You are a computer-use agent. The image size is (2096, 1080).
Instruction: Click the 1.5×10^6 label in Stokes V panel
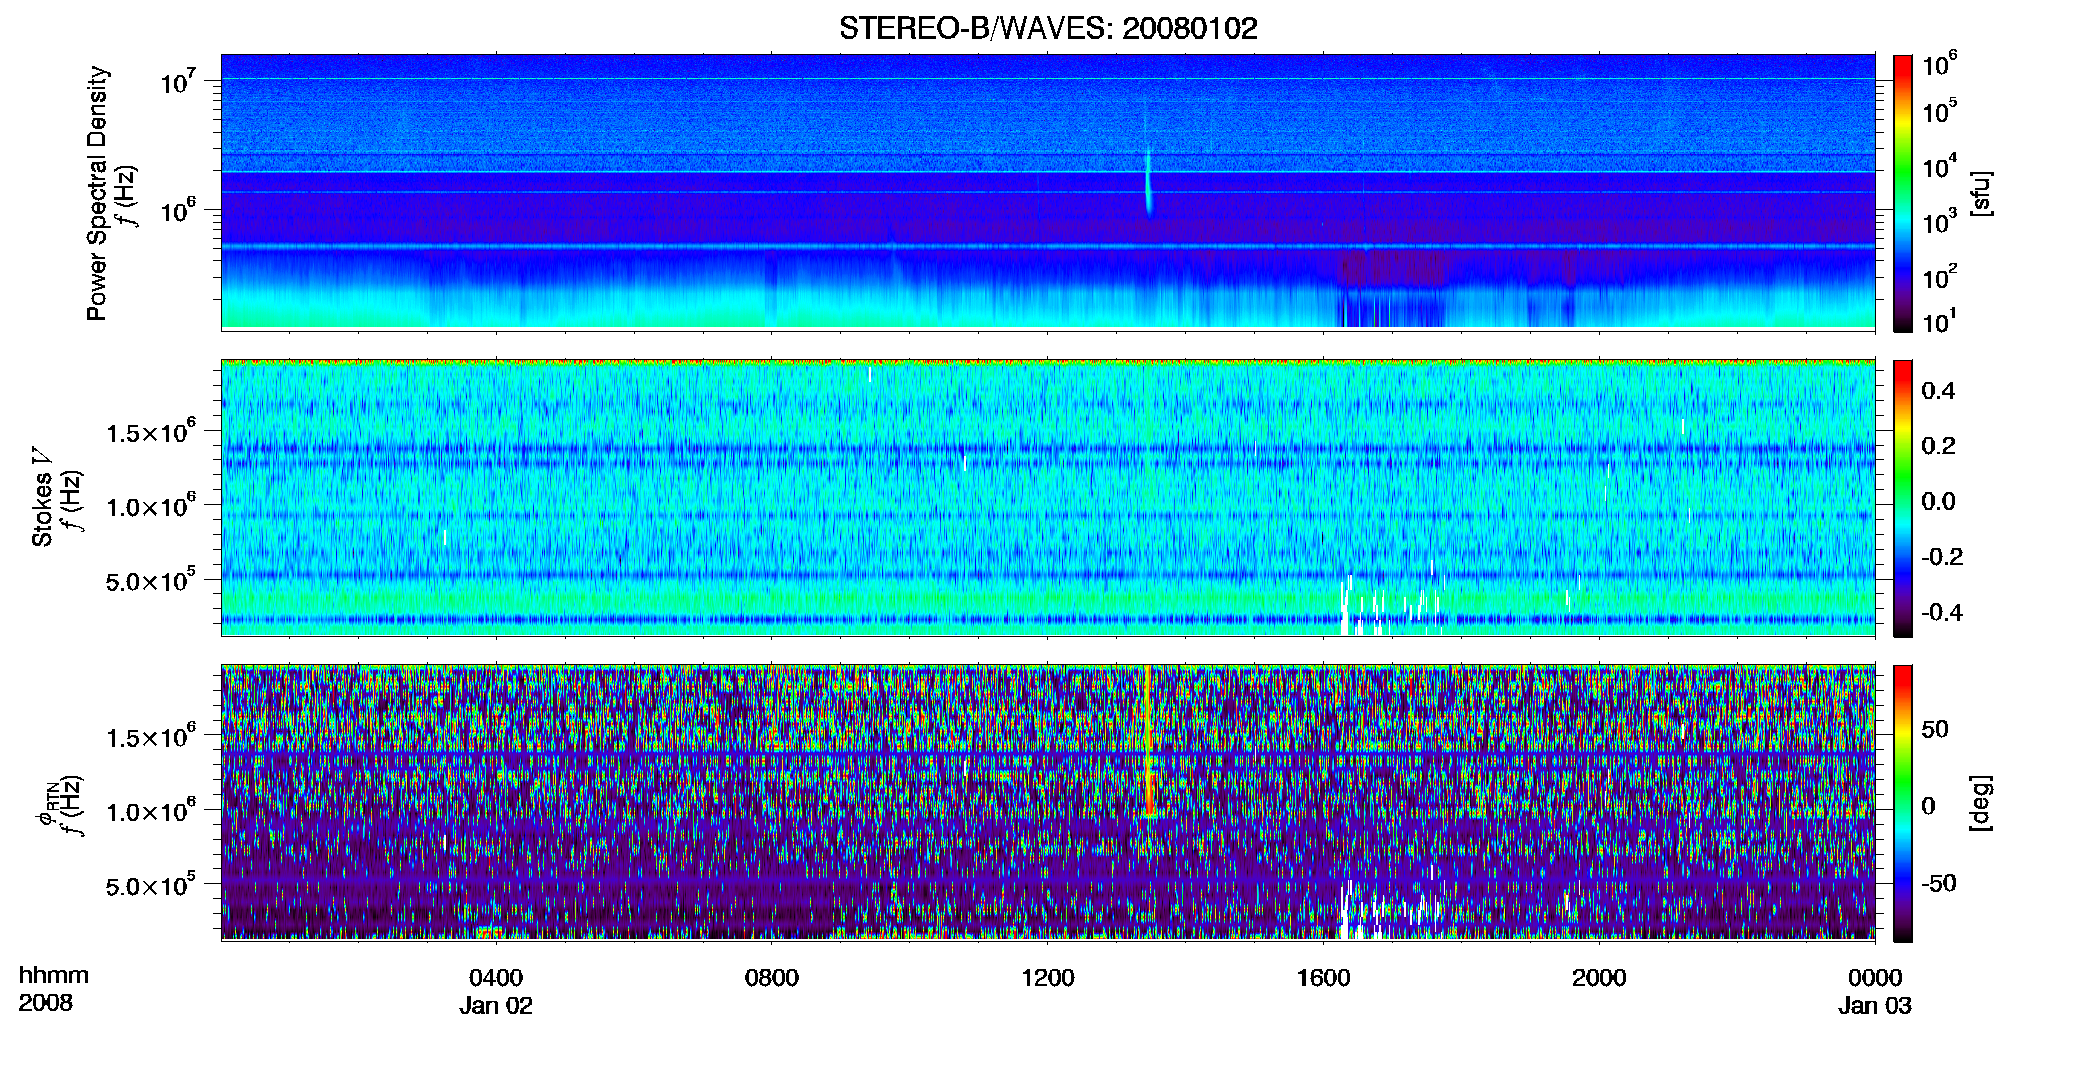(x=151, y=431)
